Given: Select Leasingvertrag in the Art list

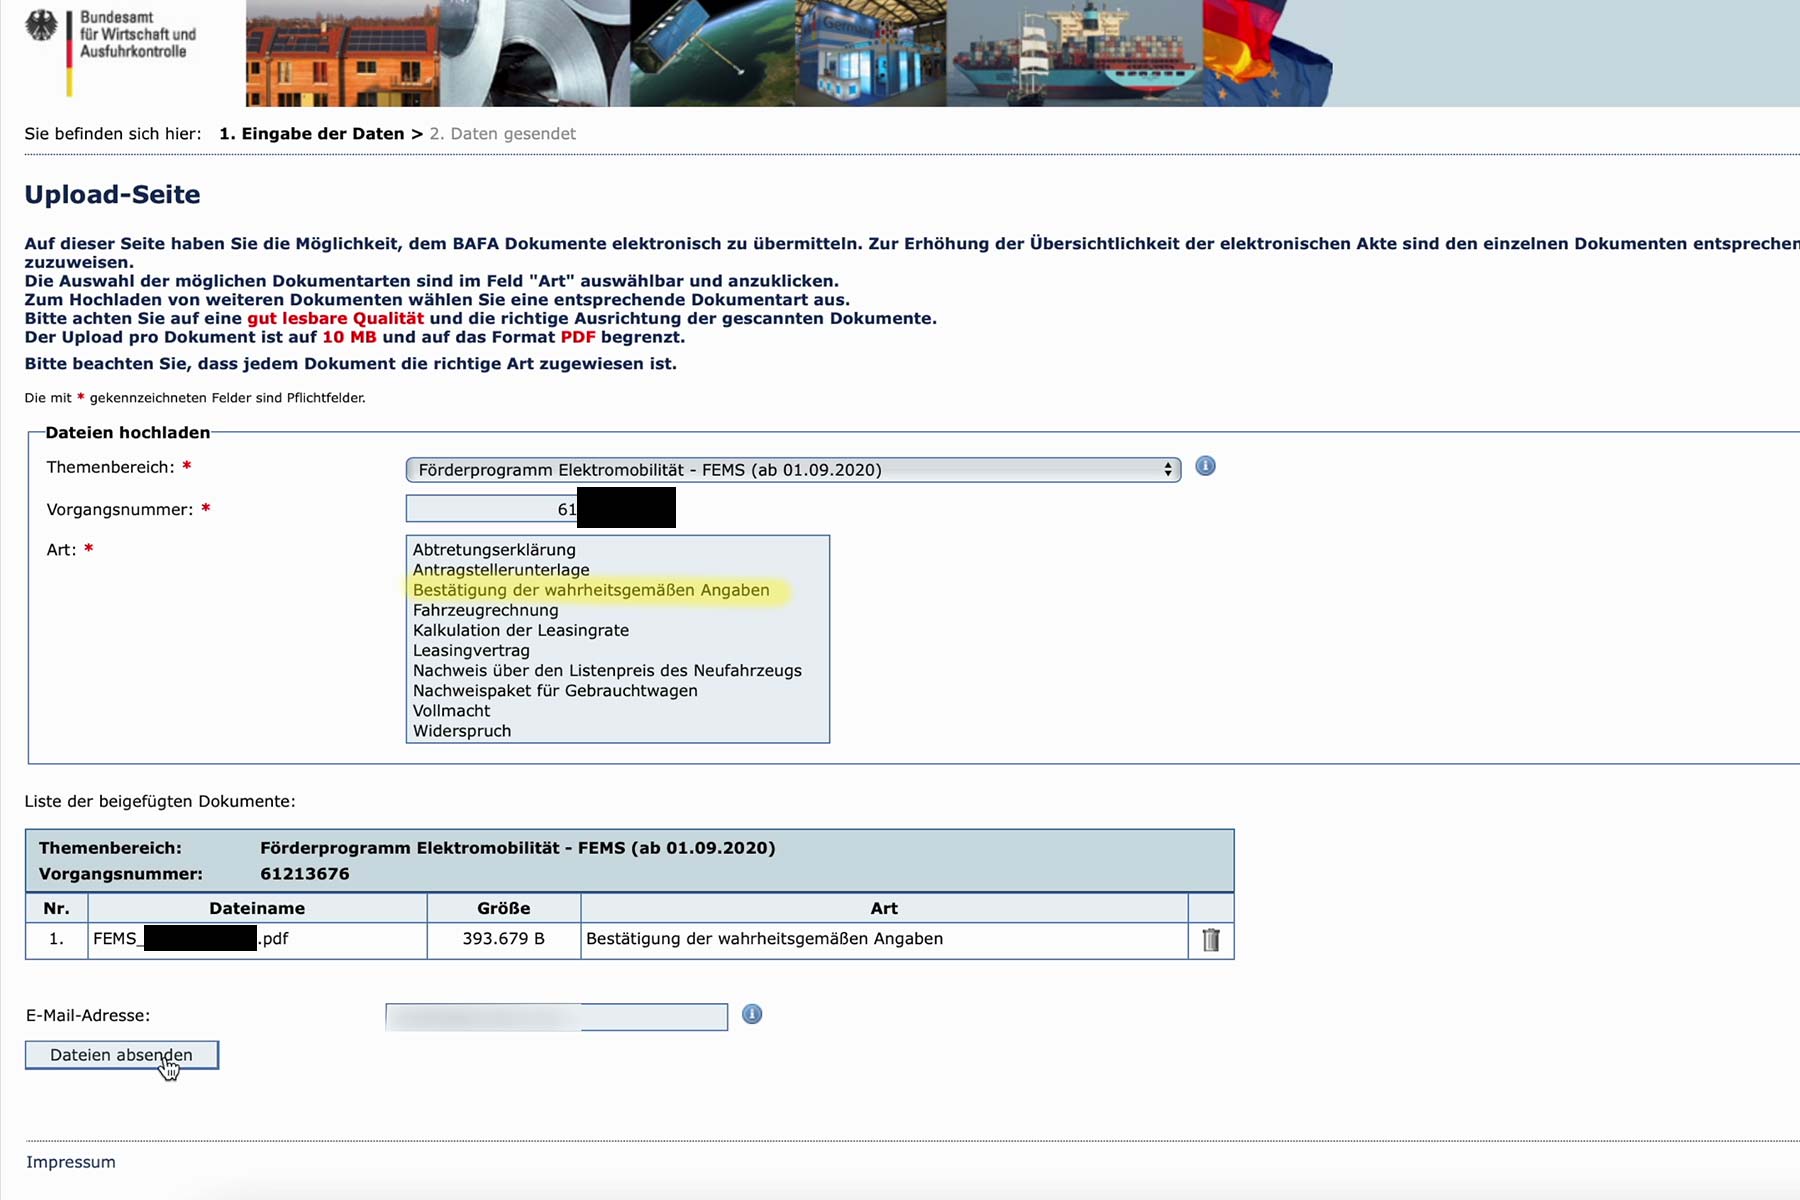Looking at the screenshot, I should coord(471,650).
